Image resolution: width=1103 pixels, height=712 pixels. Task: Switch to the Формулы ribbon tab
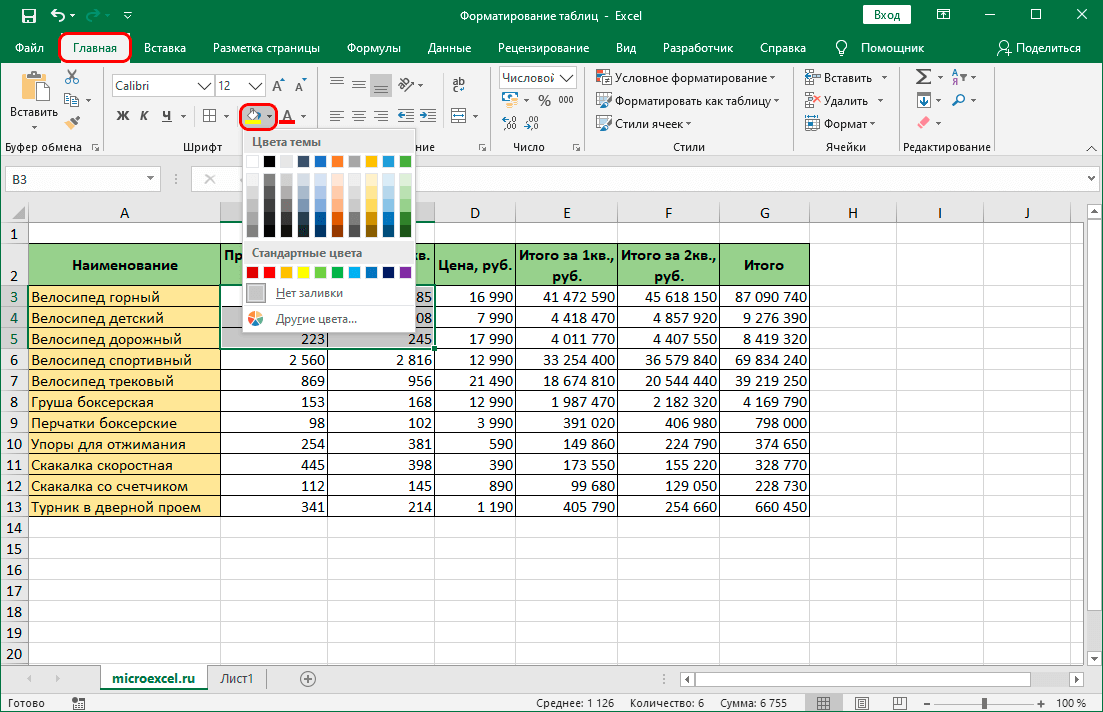[x=373, y=48]
